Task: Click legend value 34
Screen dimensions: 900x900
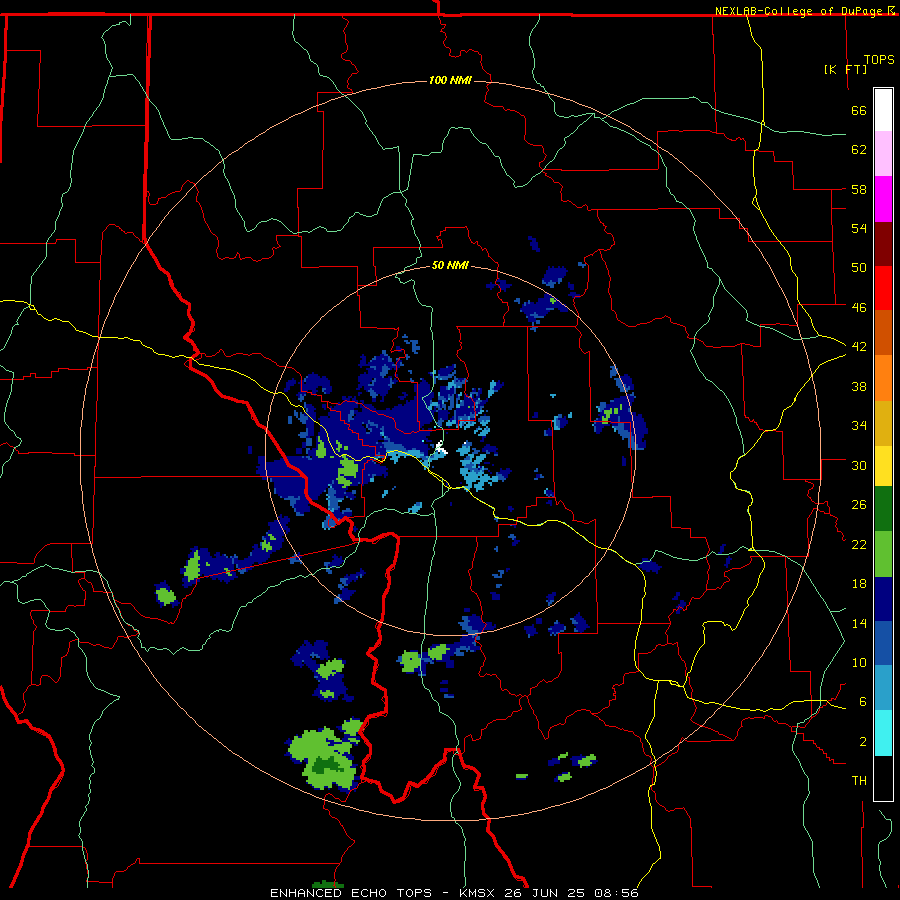Action: click(859, 425)
